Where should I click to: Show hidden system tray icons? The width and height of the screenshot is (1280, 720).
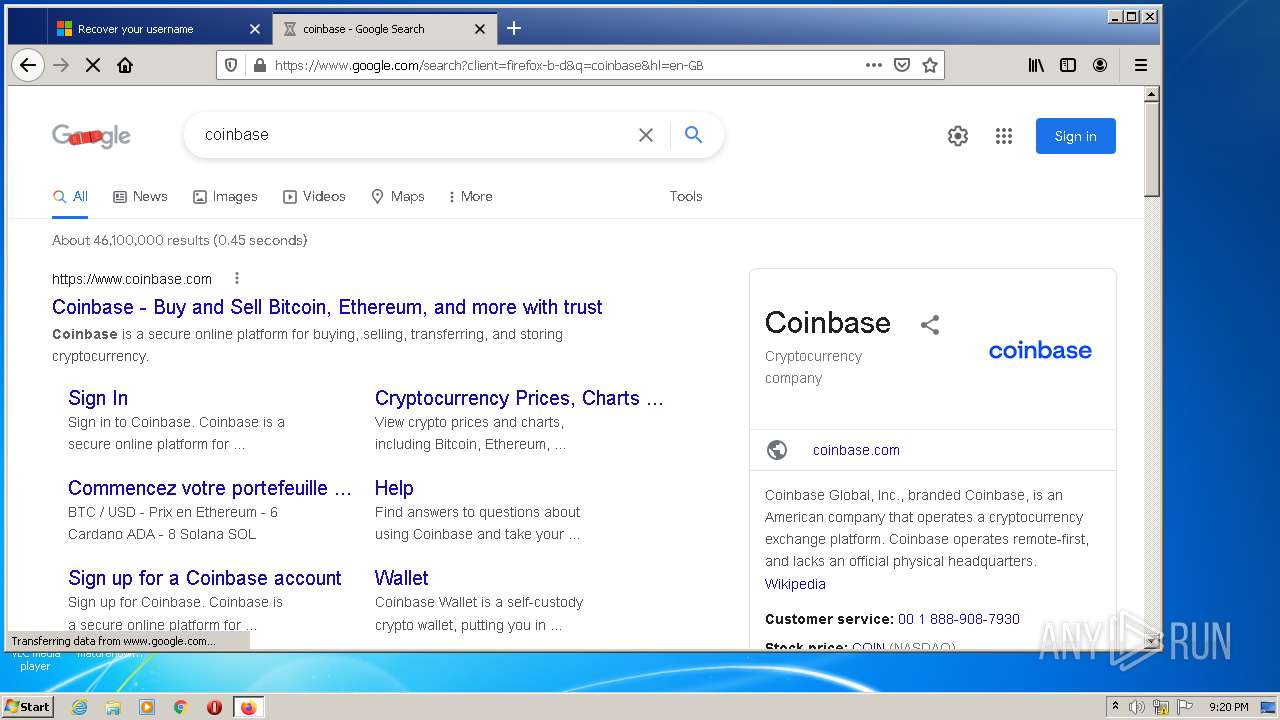tap(1115, 707)
